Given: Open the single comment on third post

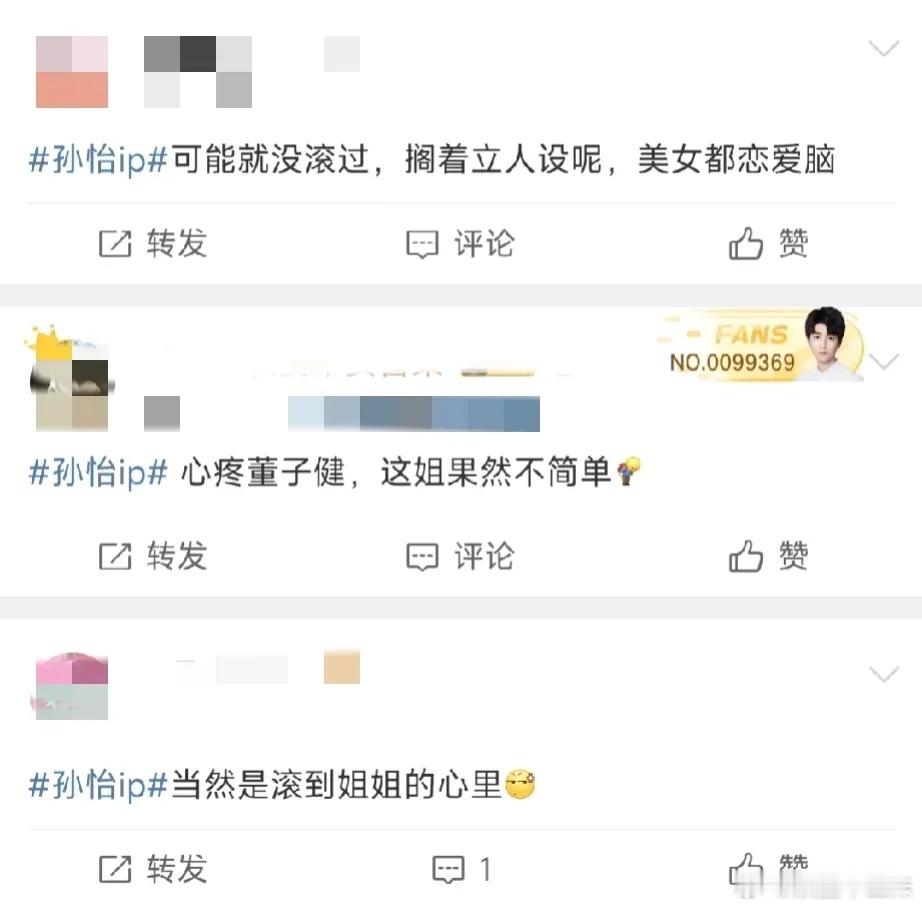Looking at the screenshot, I should click(462, 869).
